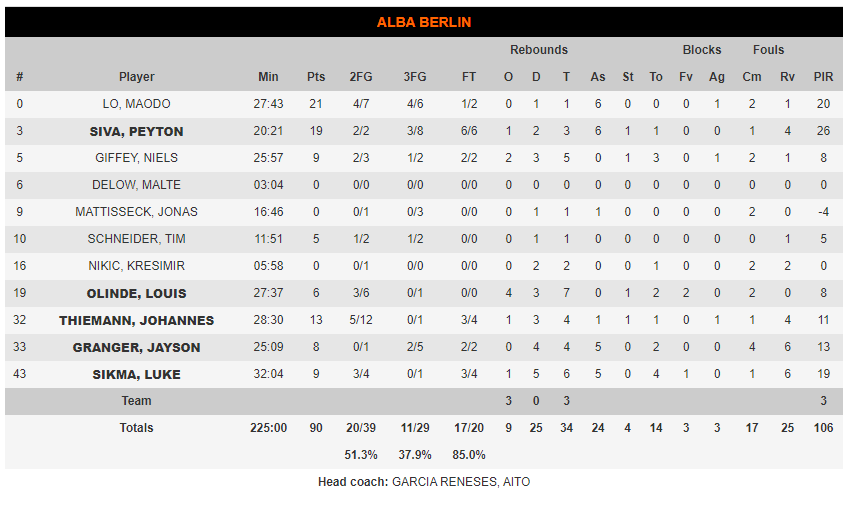Image resolution: width=858 pixels, height=510 pixels.
Task: Select the Totals row label
Action: point(136,428)
